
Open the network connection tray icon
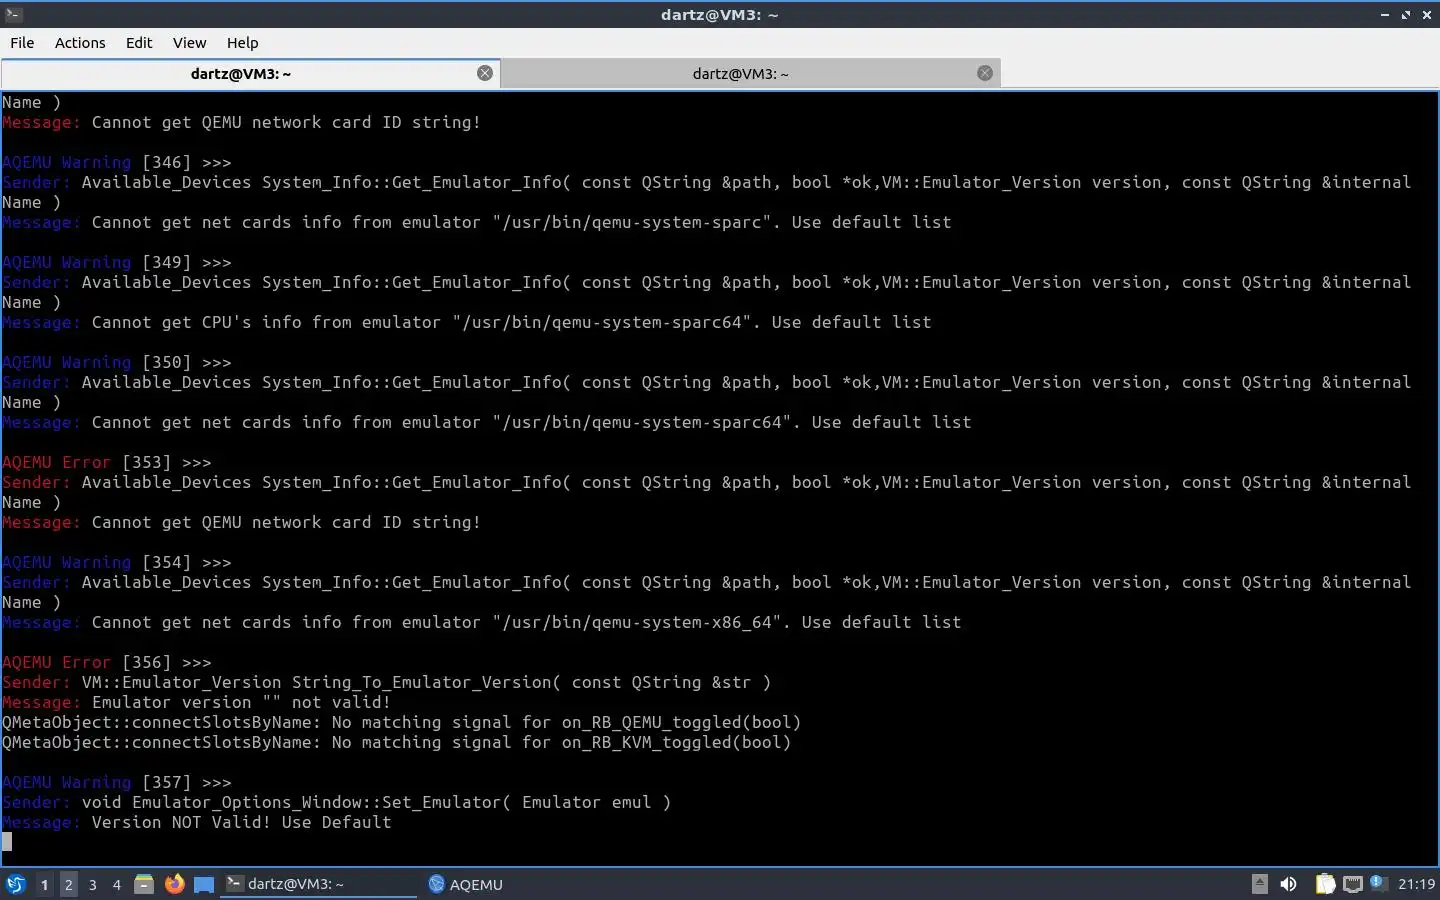[1353, 884]
